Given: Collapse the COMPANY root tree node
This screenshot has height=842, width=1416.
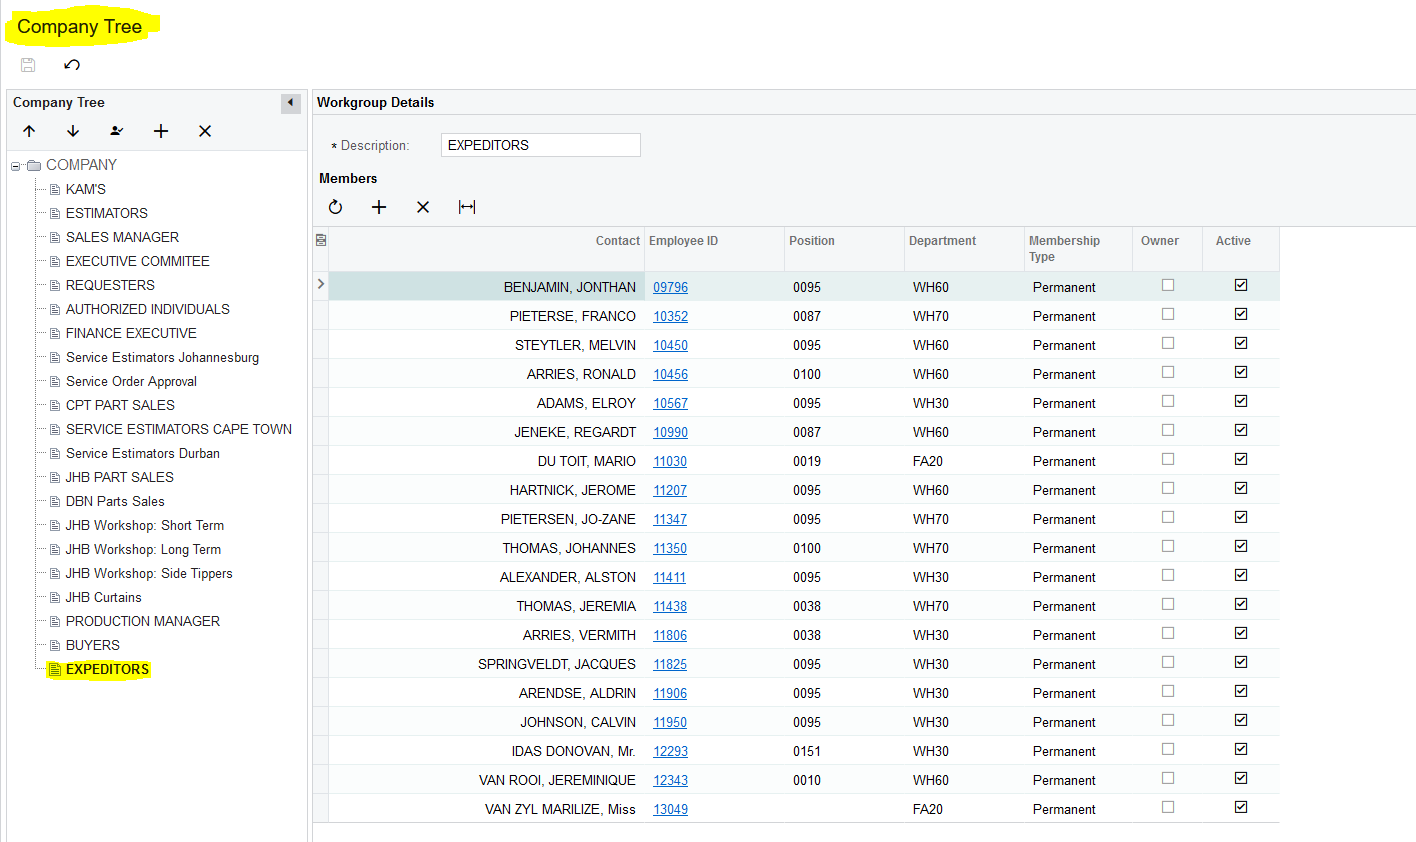Looking at the screenshot, I should [x=16, y=166].
